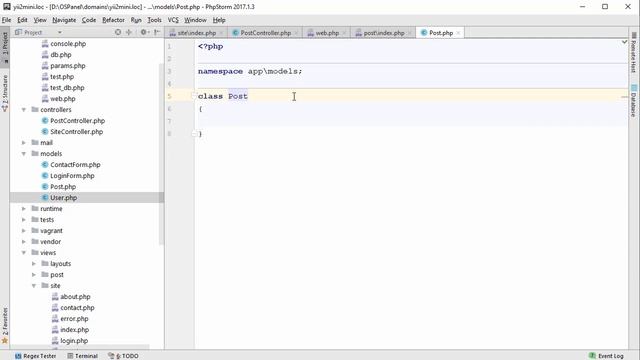
Task: Collapse the controllers folder
Action: point(24,110)
